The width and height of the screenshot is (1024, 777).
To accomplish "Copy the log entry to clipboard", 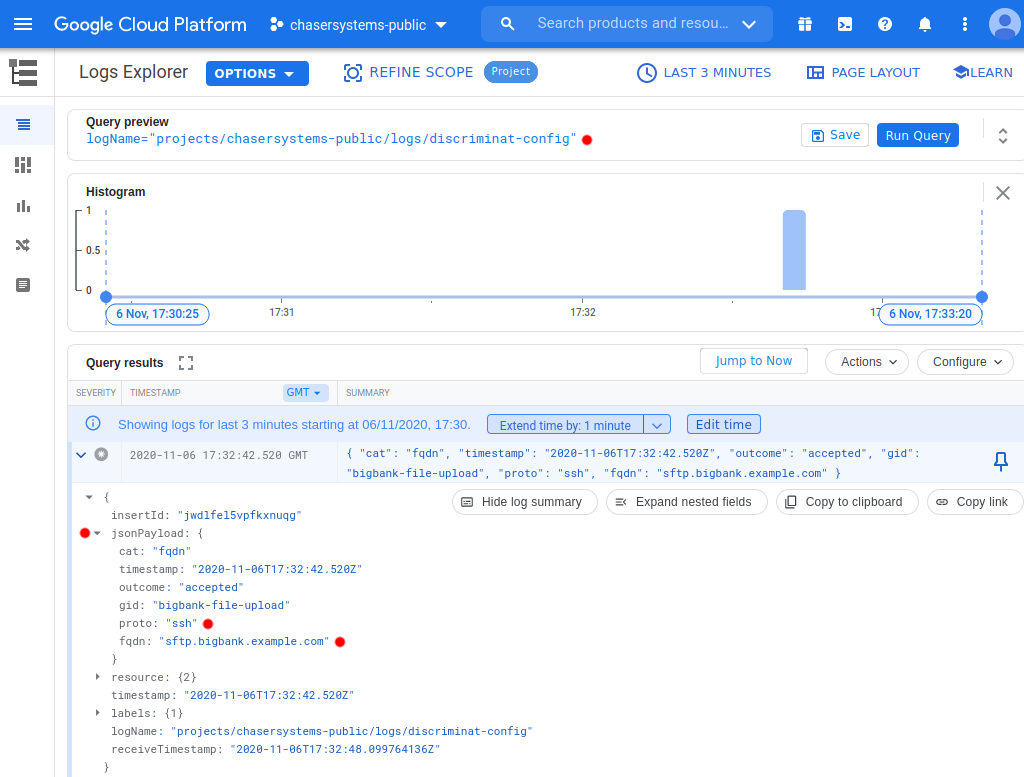I will (x=846, y=501).
